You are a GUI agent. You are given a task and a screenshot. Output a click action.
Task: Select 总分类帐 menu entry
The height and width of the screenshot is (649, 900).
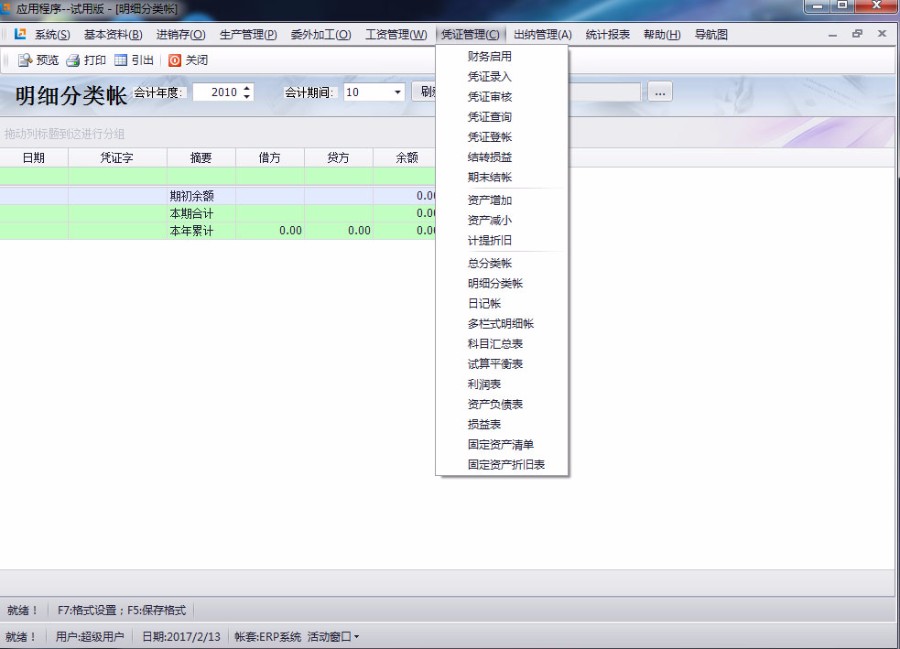point(502,263)
